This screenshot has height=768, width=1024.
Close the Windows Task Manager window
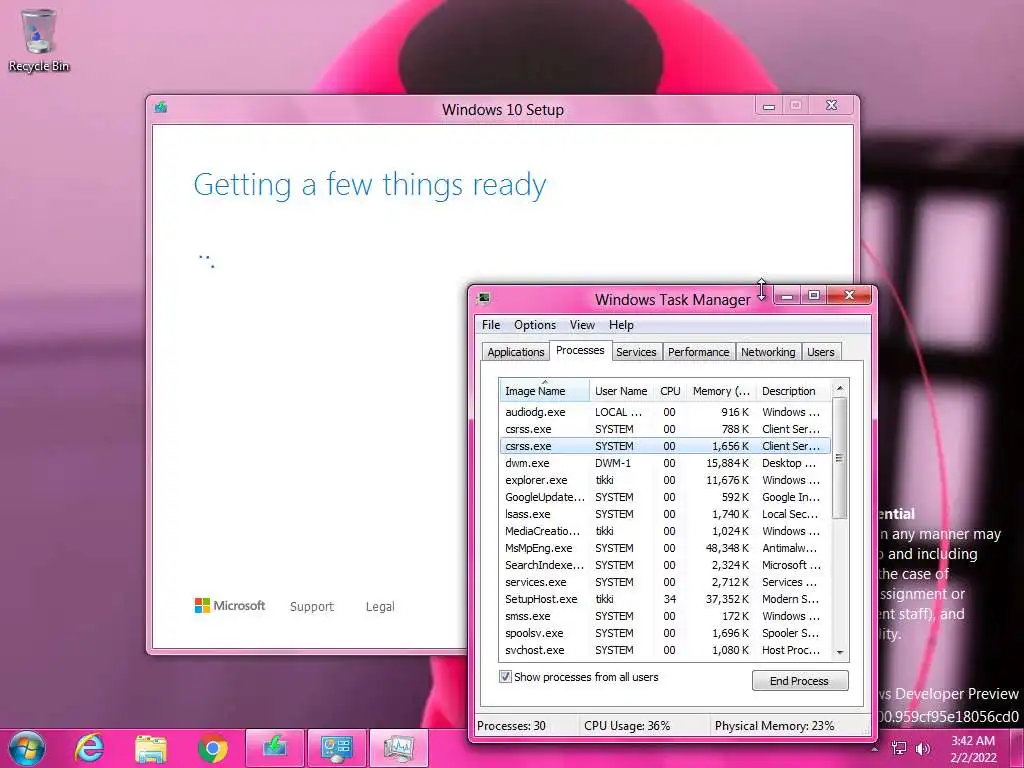pyautogui.click(x=850, y=295)
